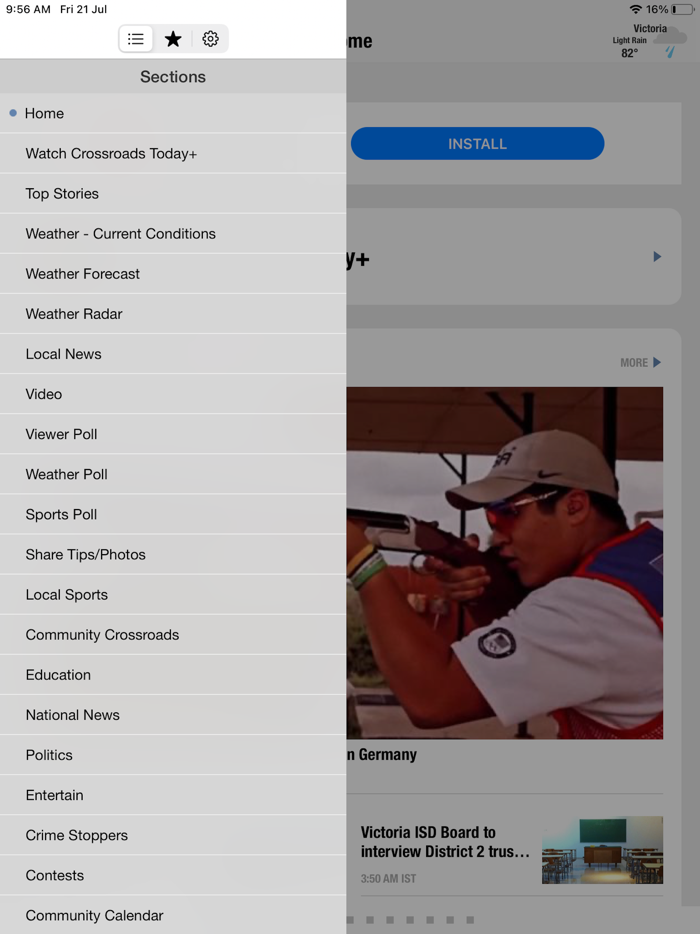
Task: Tap the Victoria light rain weather icon
Action: (670, 42)
